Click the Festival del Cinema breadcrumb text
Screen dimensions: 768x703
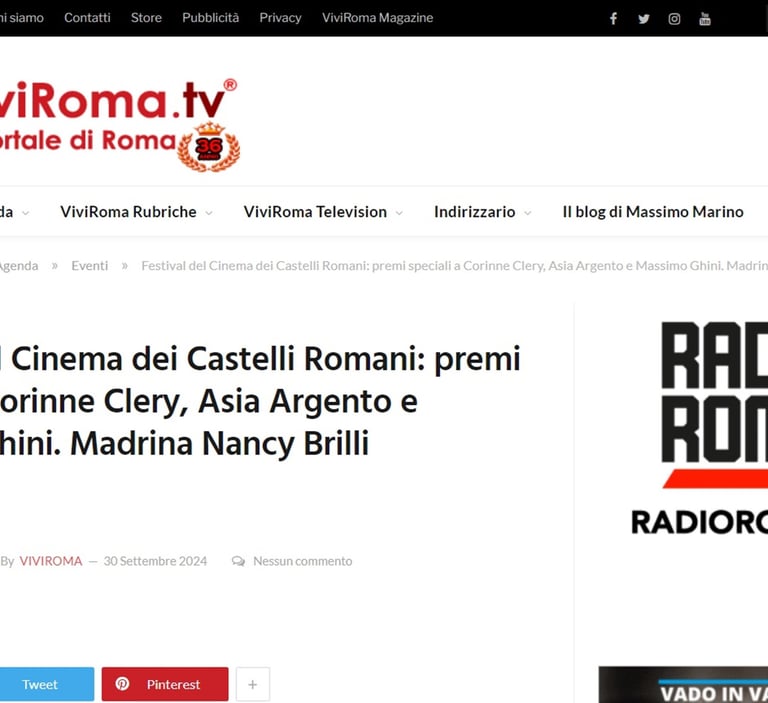pos(455,266)
